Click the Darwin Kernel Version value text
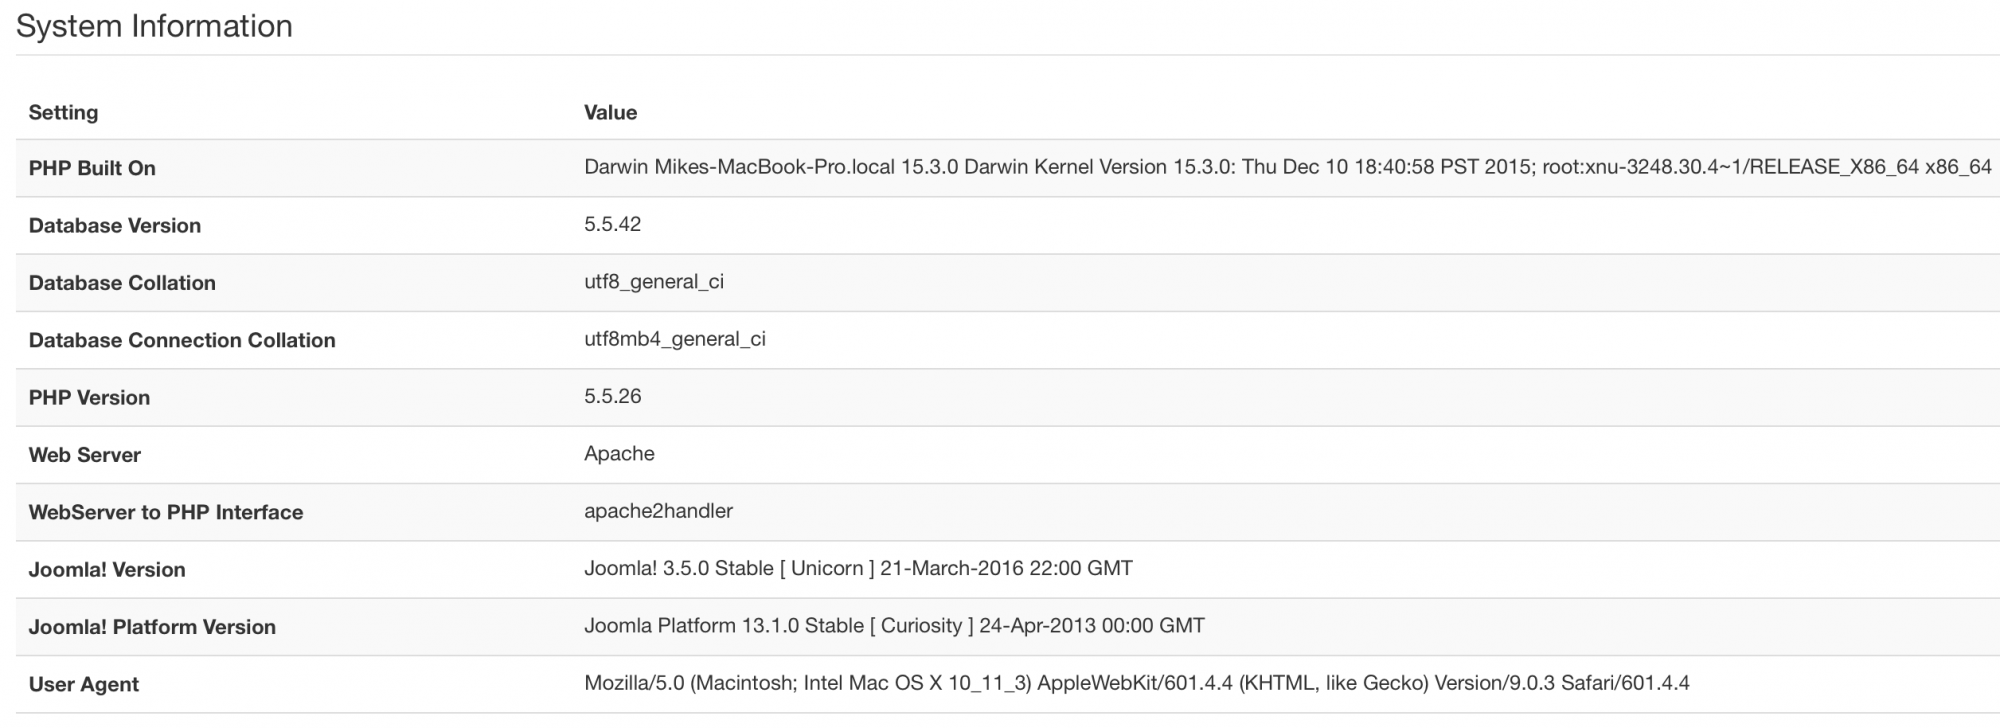Screen dimensions: 2000x728 click(1287, 167)
